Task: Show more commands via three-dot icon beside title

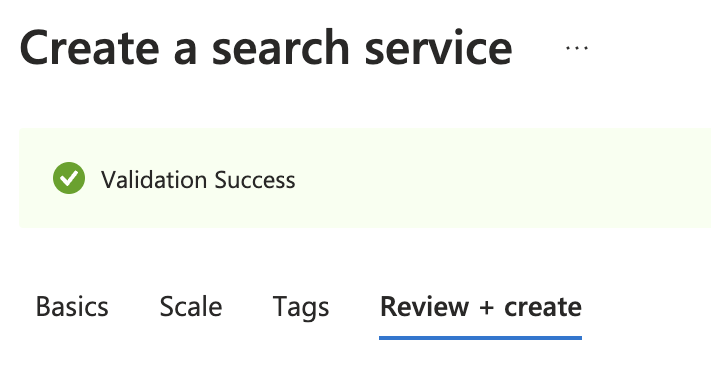Action: coord(577,48)
